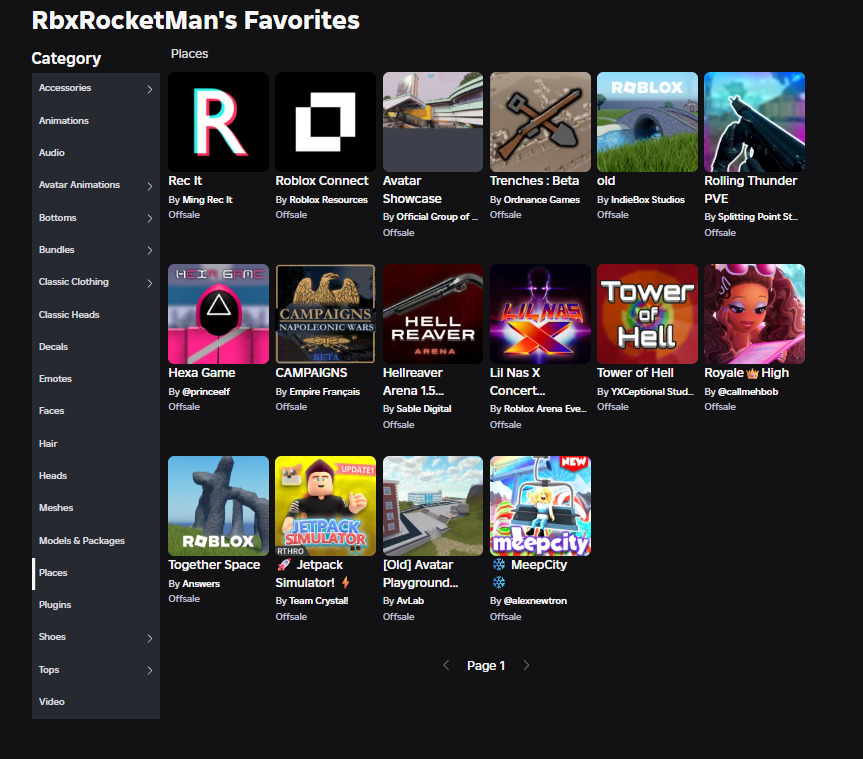Select the Avatar Showcase thumbnail
Screen dimensions: 863x759
click(433, 122)
